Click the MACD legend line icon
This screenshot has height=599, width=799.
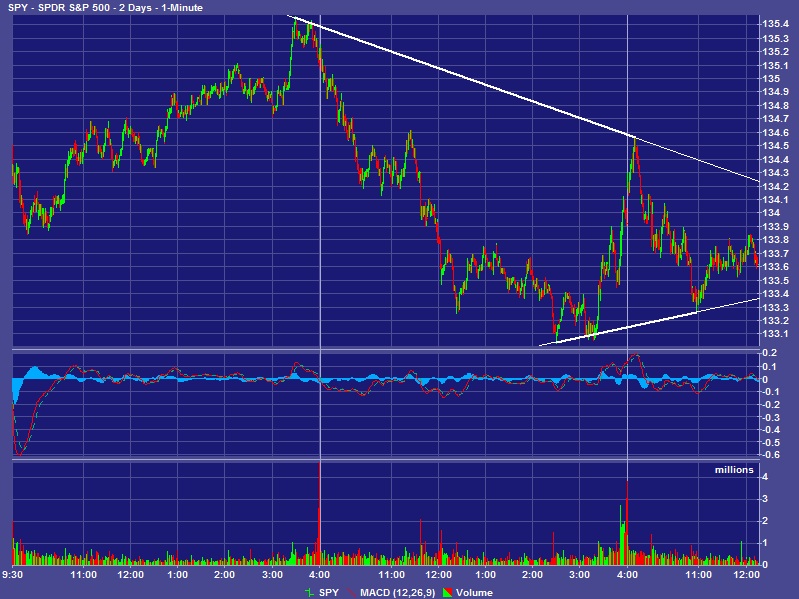tap(352, 592)
